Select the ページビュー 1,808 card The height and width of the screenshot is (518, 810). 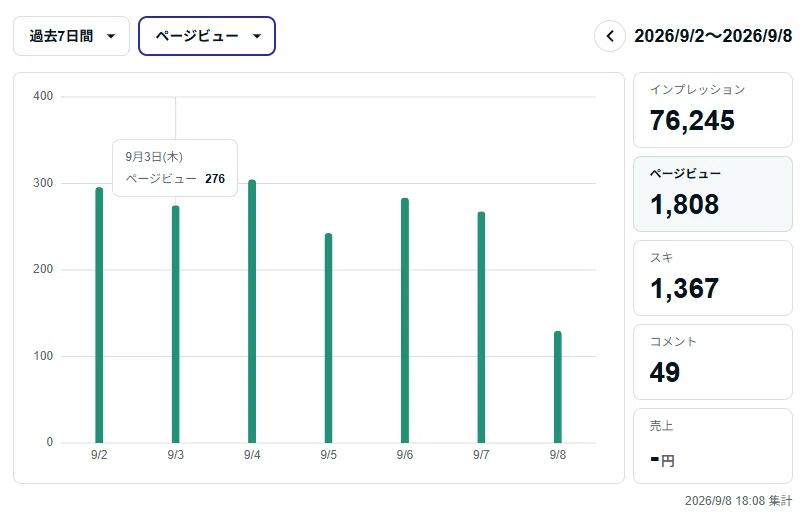point(713,194)
